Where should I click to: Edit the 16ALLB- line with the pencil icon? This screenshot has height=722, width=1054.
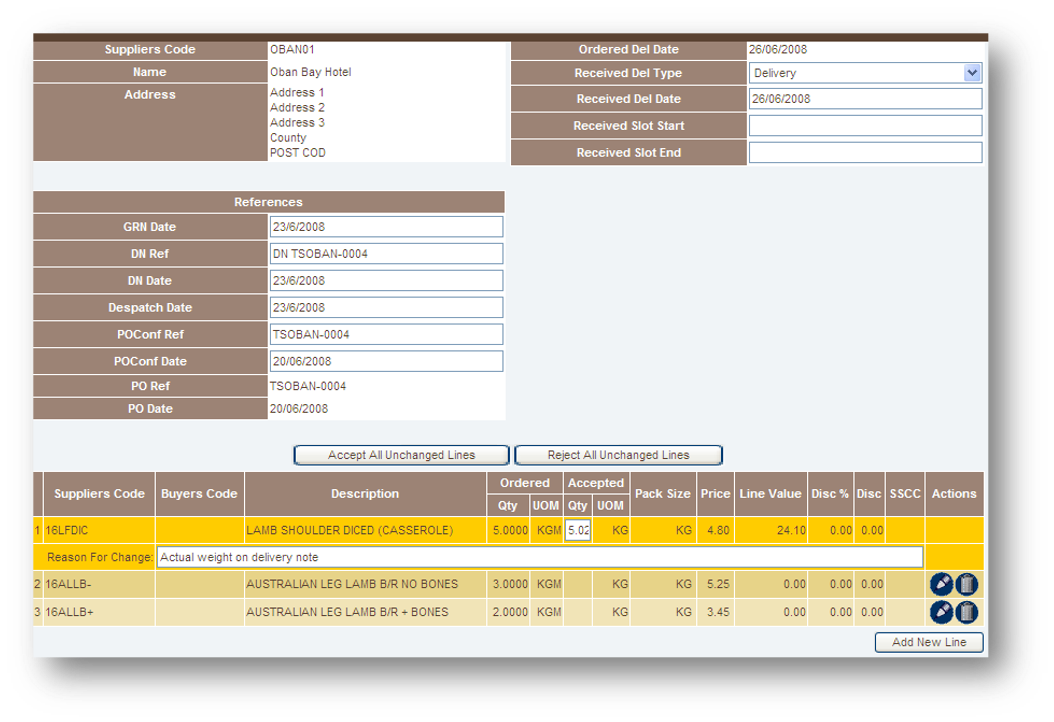coord(941,584)
